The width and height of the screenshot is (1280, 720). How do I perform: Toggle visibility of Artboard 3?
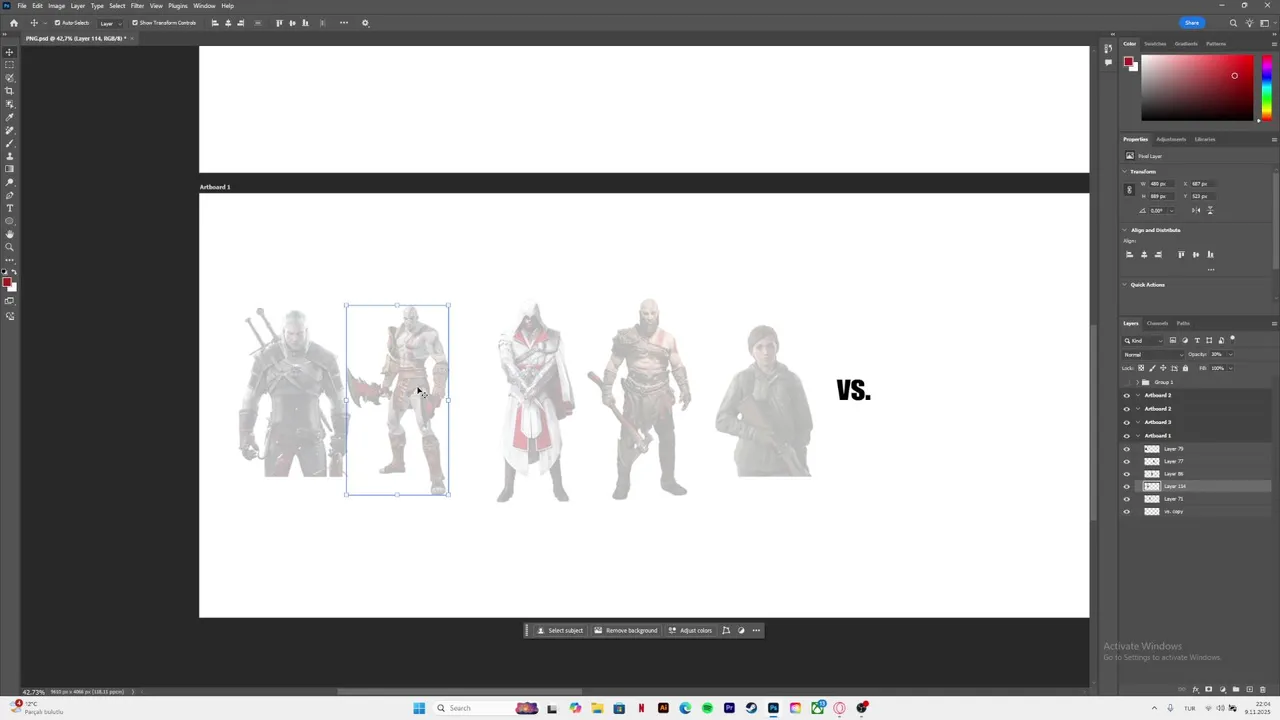1127,422
